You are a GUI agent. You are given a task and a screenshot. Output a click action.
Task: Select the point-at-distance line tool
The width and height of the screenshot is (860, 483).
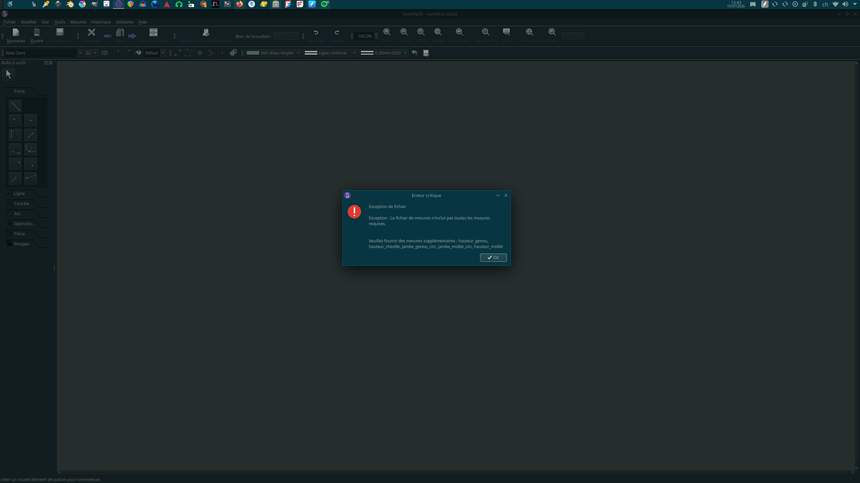pyautogui.click(x=15, y=106)
